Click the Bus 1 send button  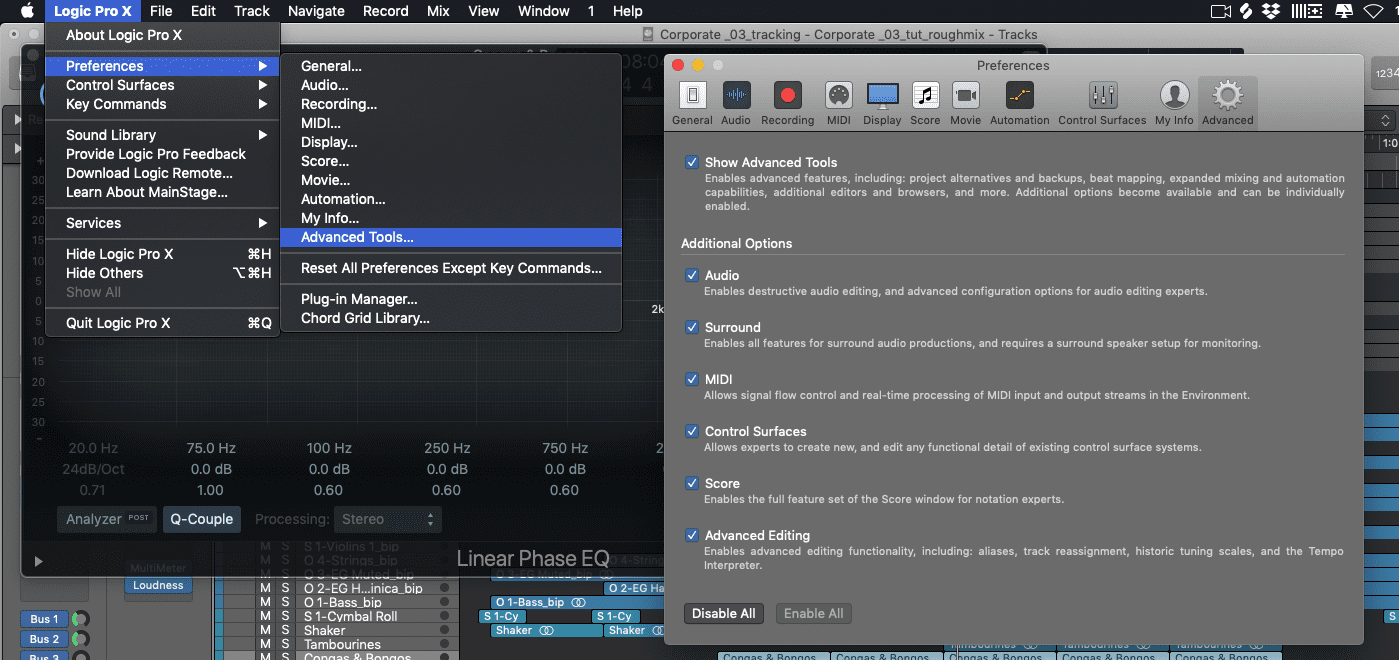(x=44, y=619)
